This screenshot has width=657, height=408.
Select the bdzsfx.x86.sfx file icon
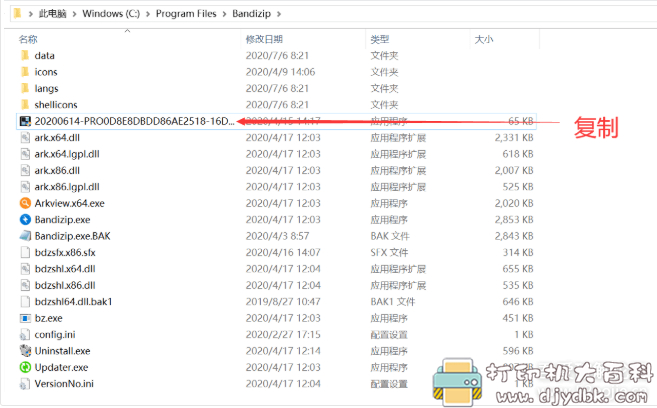pyautogui.click(x=25, y=253)
